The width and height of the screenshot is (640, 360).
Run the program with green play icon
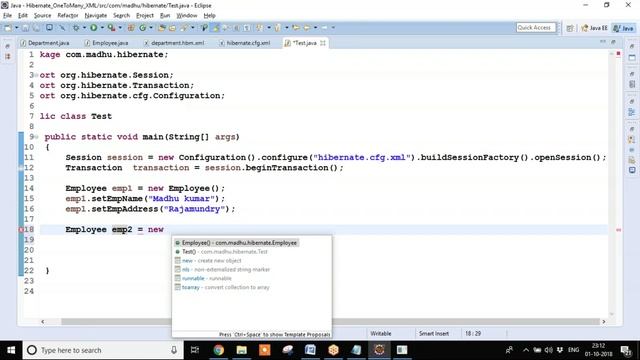[93, 28]
